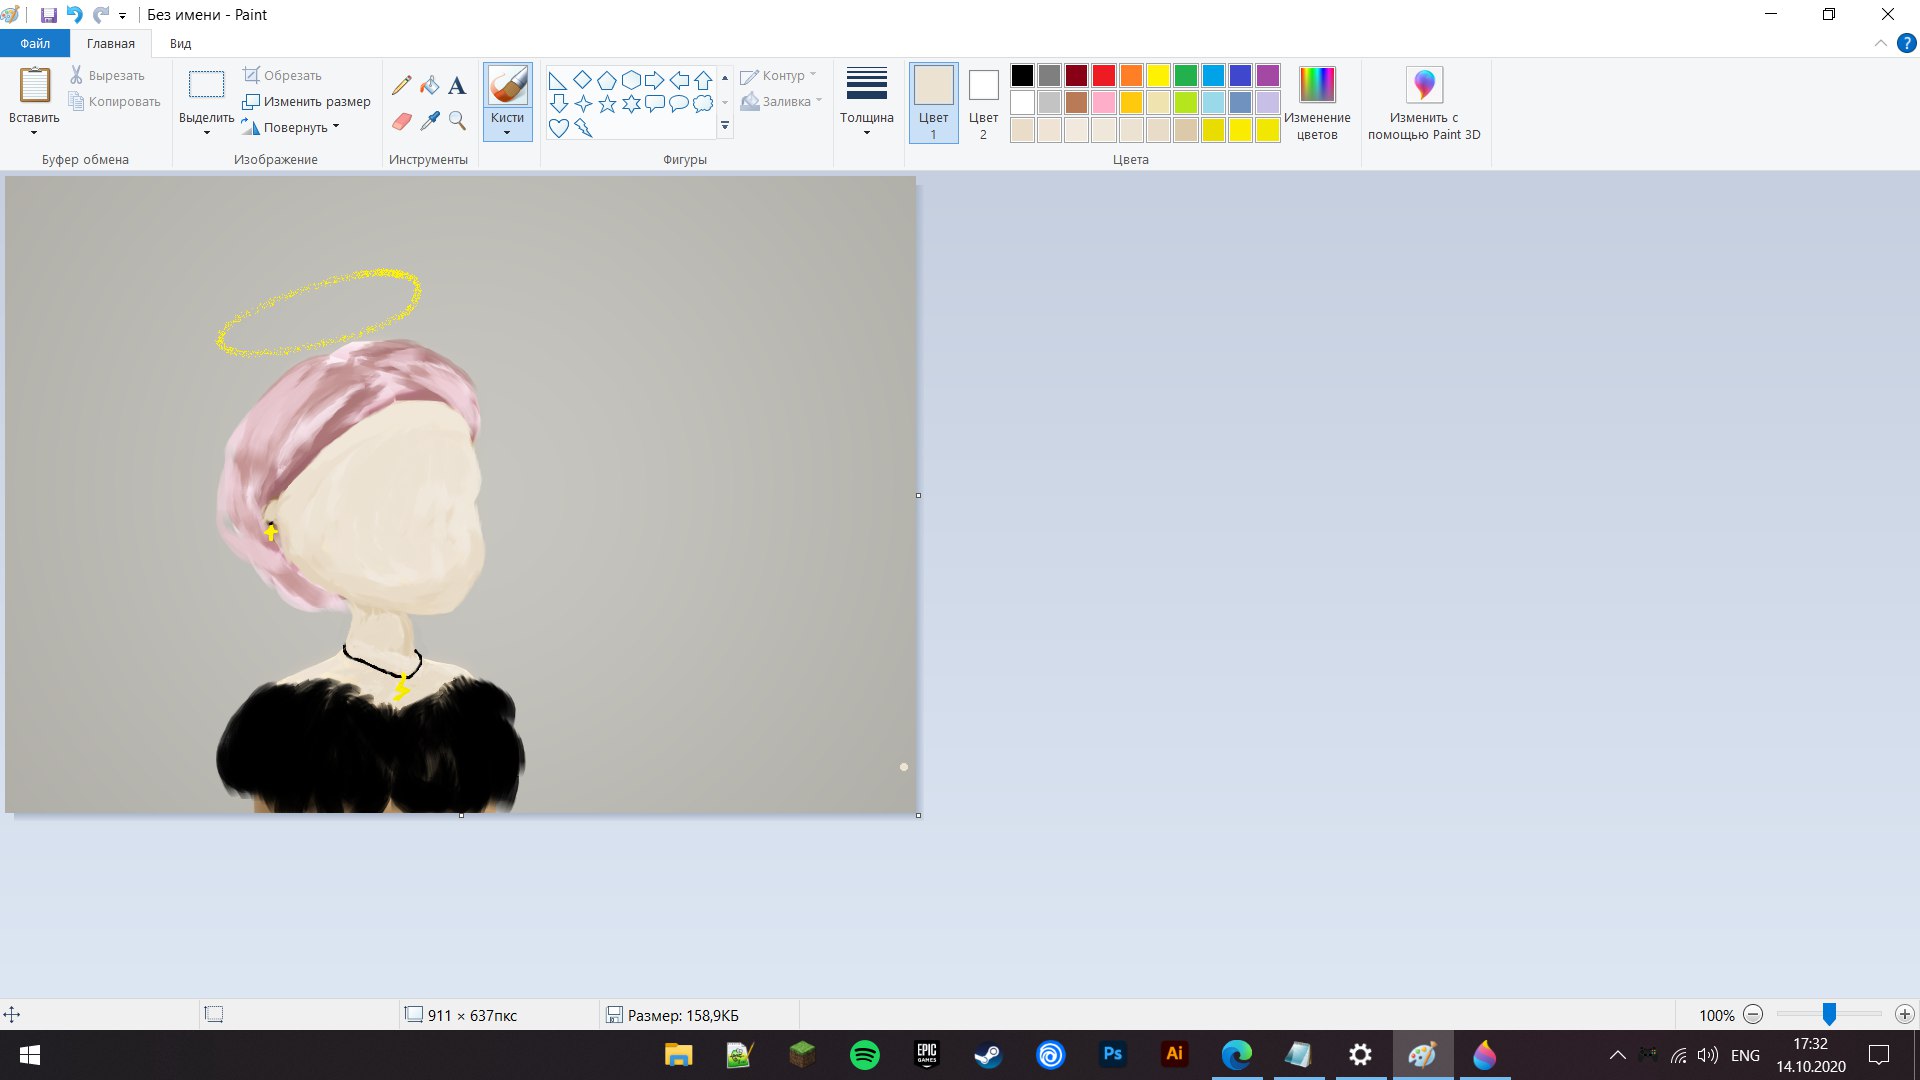Expand the shapes gallery more arrow
The width and height of the screenshot is (1920, 1080).
tap(725, 127)
